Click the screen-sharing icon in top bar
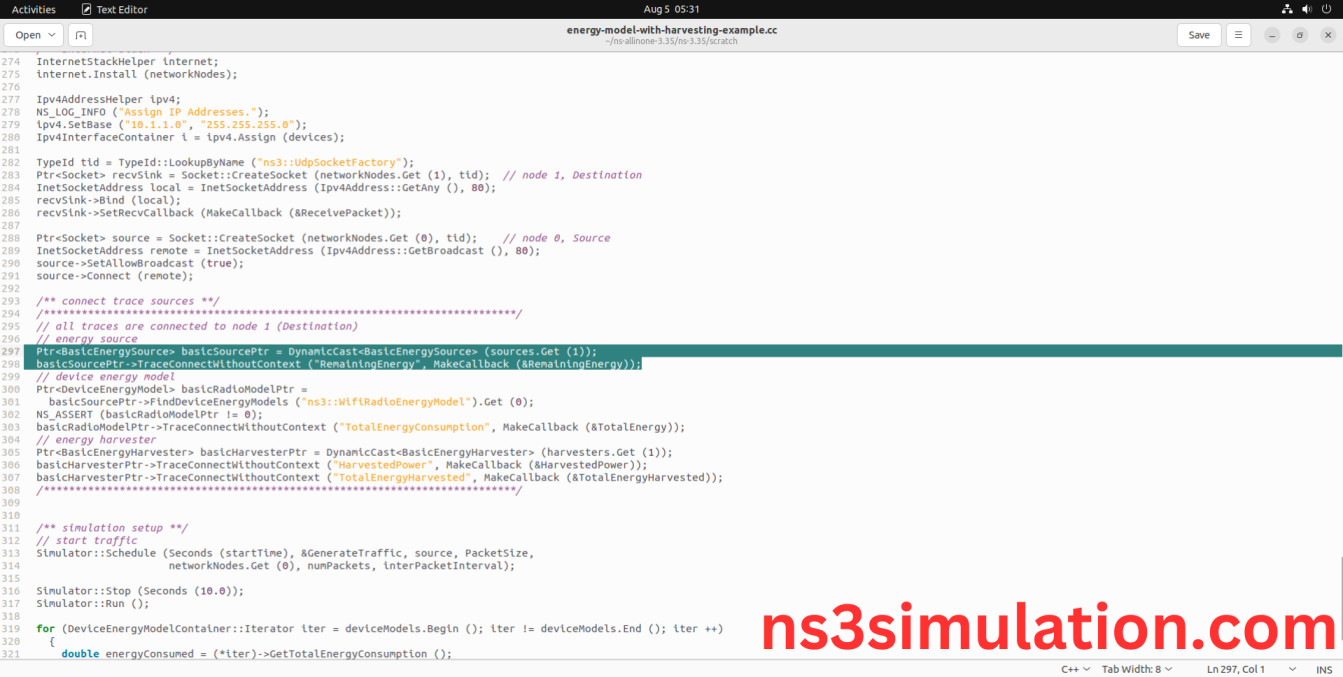This screenshot has height=677, width=1343. [1286, 8]
